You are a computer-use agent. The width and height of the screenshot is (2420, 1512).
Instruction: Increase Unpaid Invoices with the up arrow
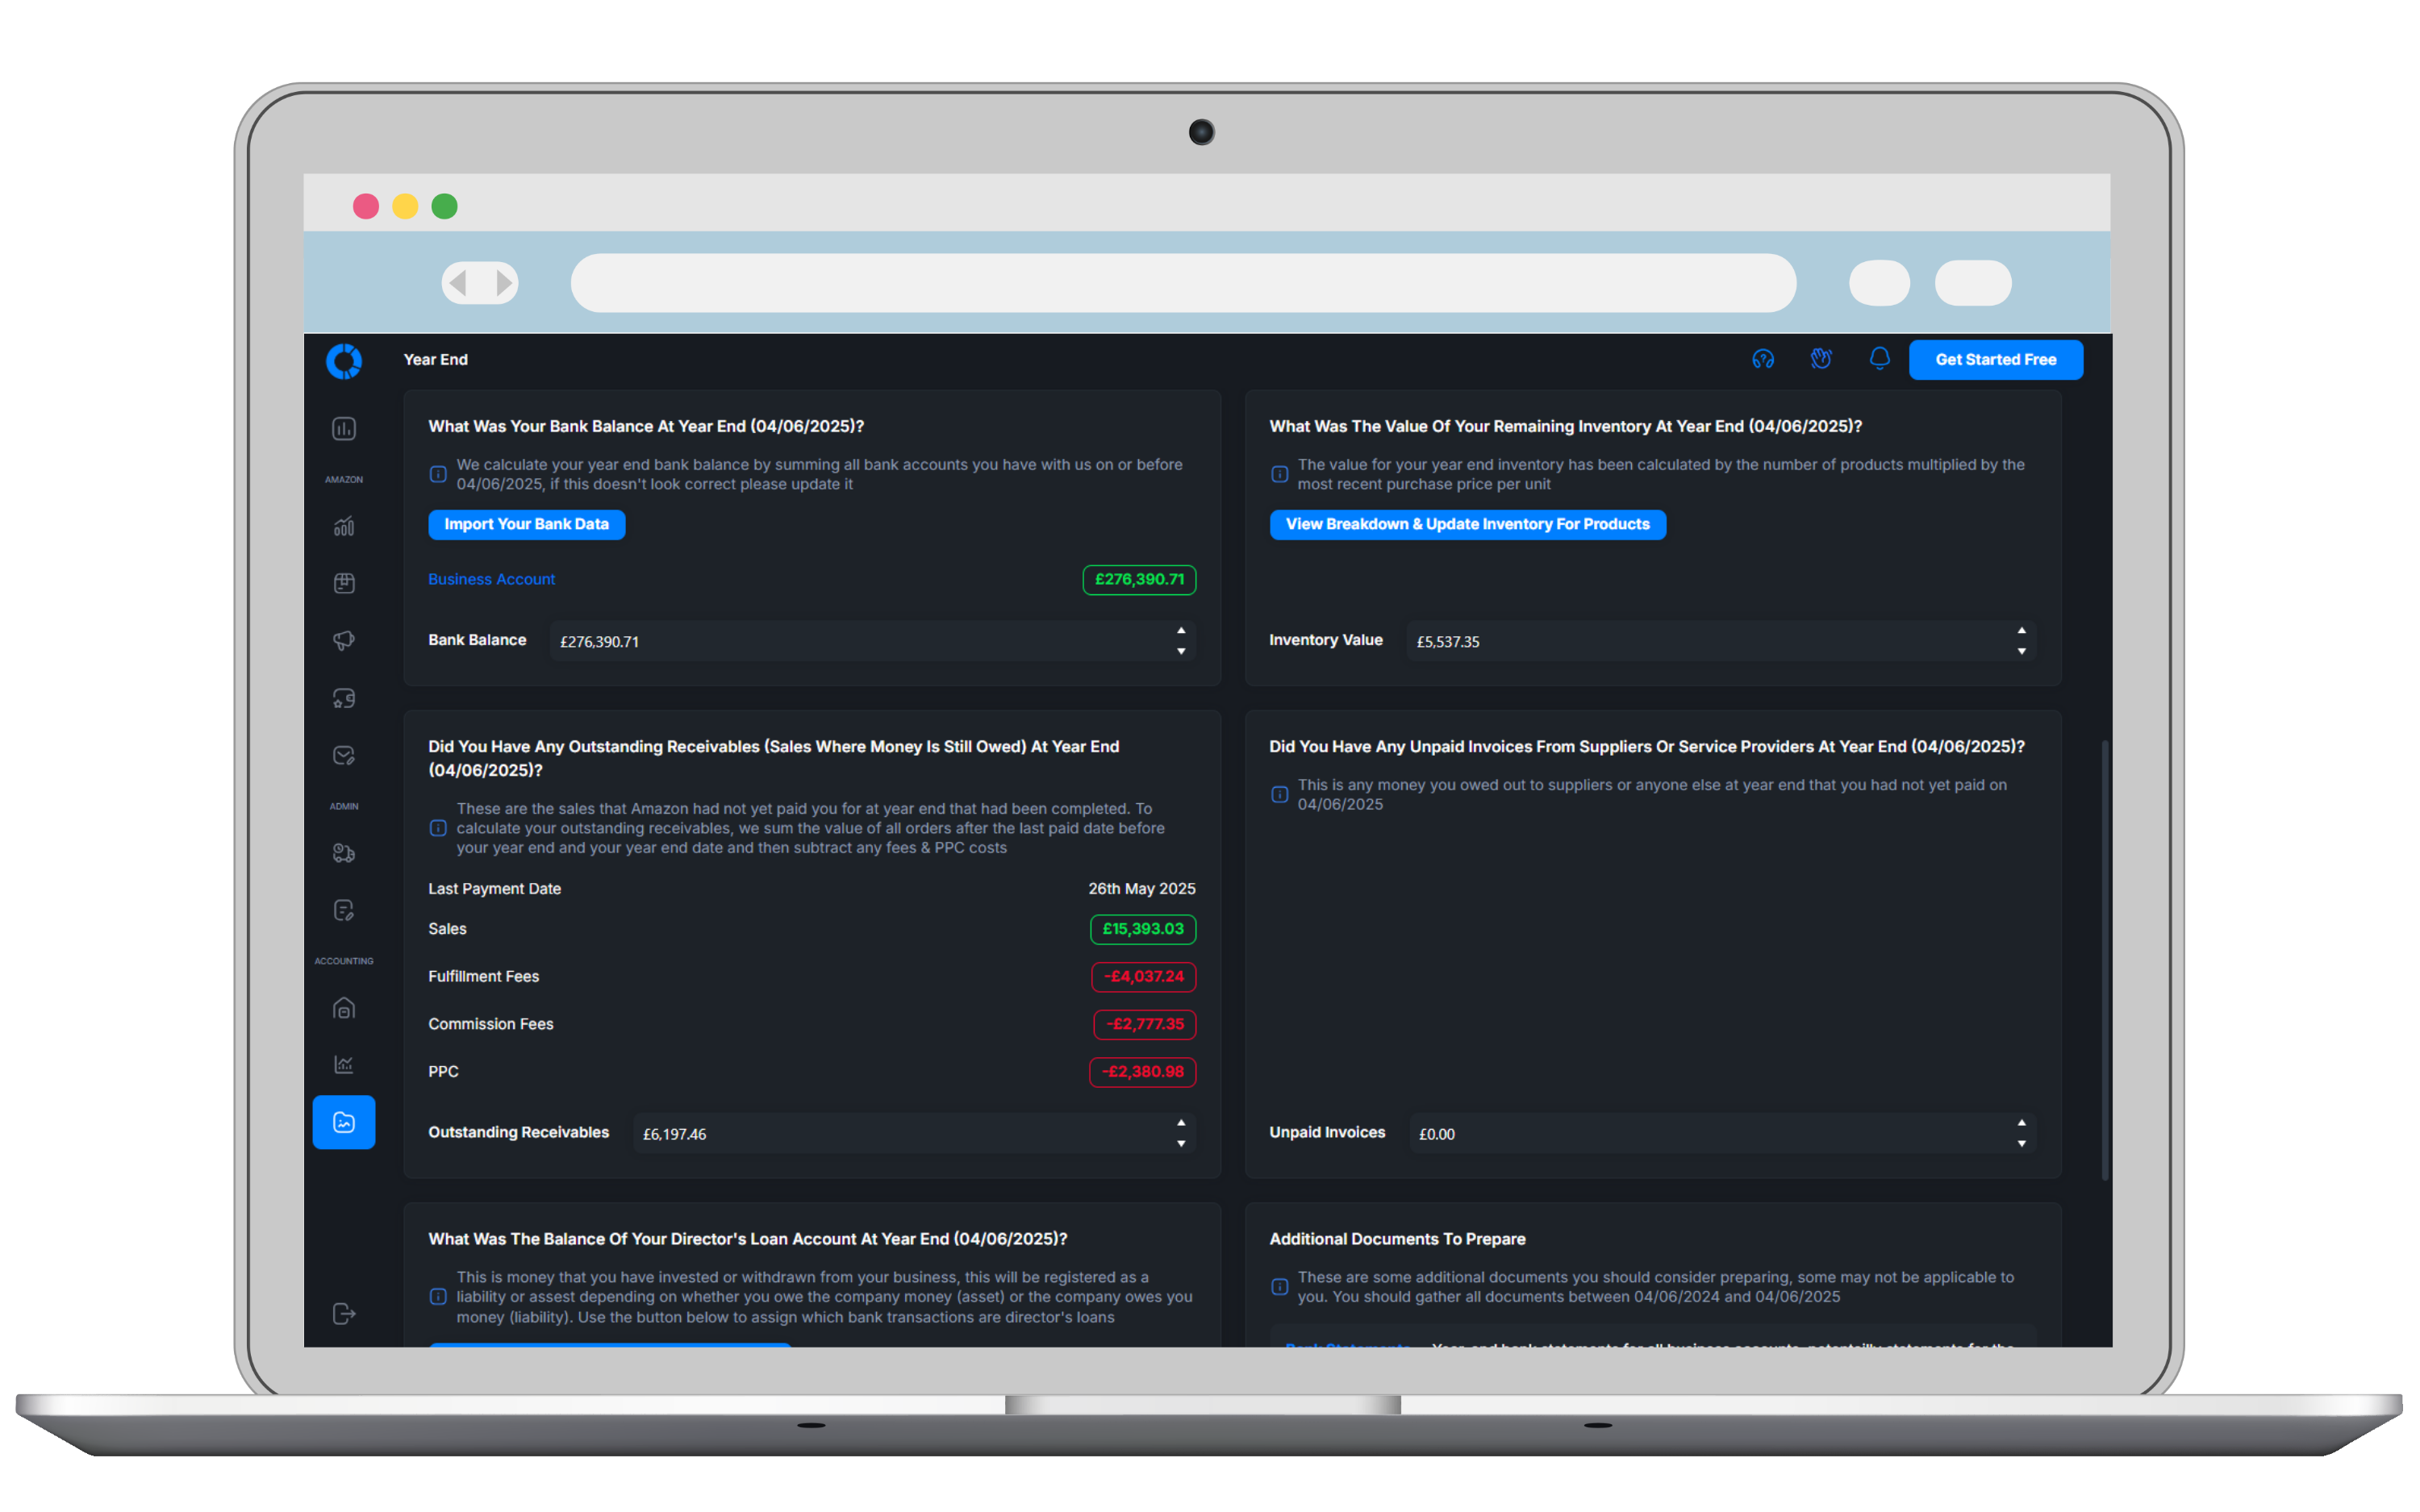click(2022, 1123)
